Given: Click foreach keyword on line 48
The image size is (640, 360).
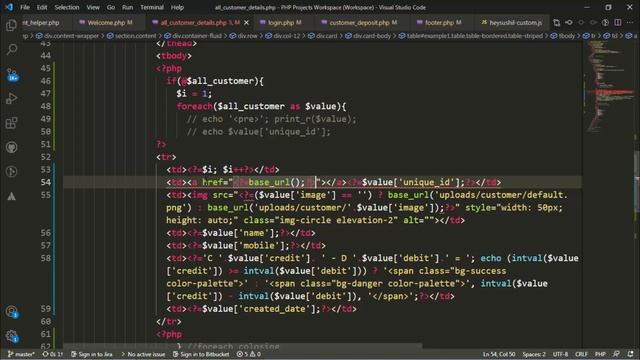Looking at the screenshot, I should (194, 106).
